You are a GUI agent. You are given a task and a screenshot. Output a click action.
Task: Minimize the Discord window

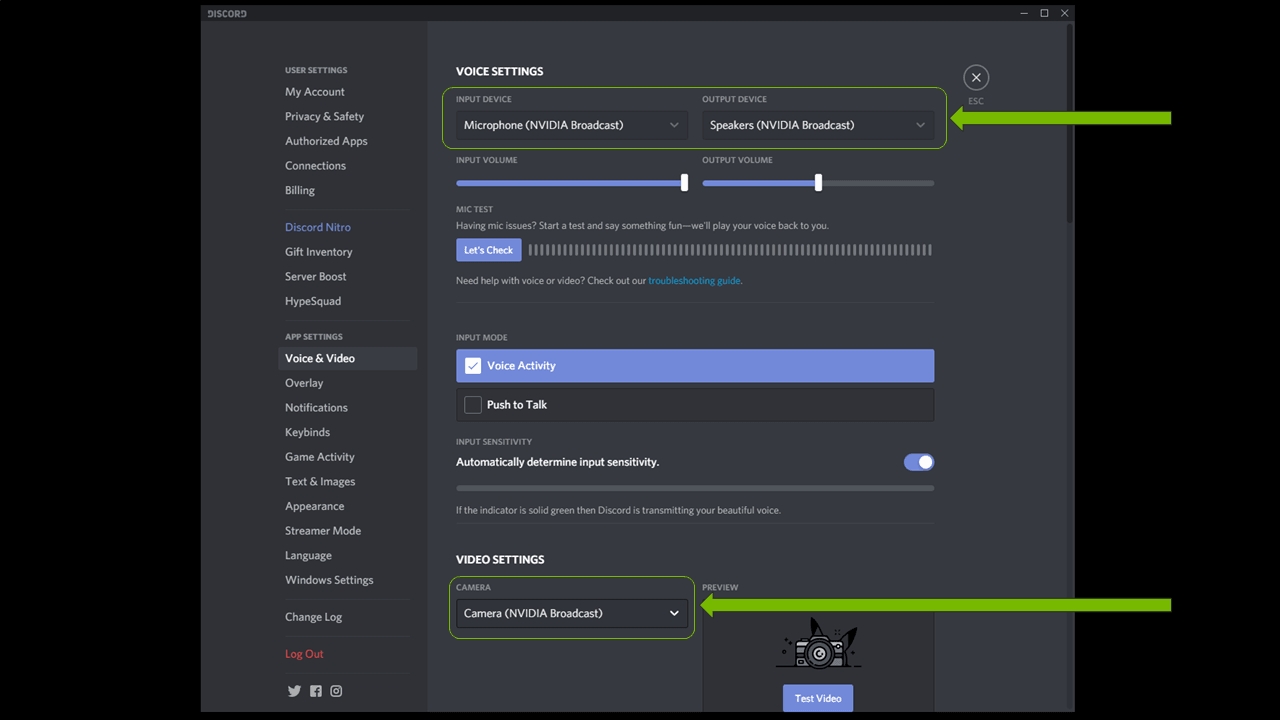(1024, 13)
